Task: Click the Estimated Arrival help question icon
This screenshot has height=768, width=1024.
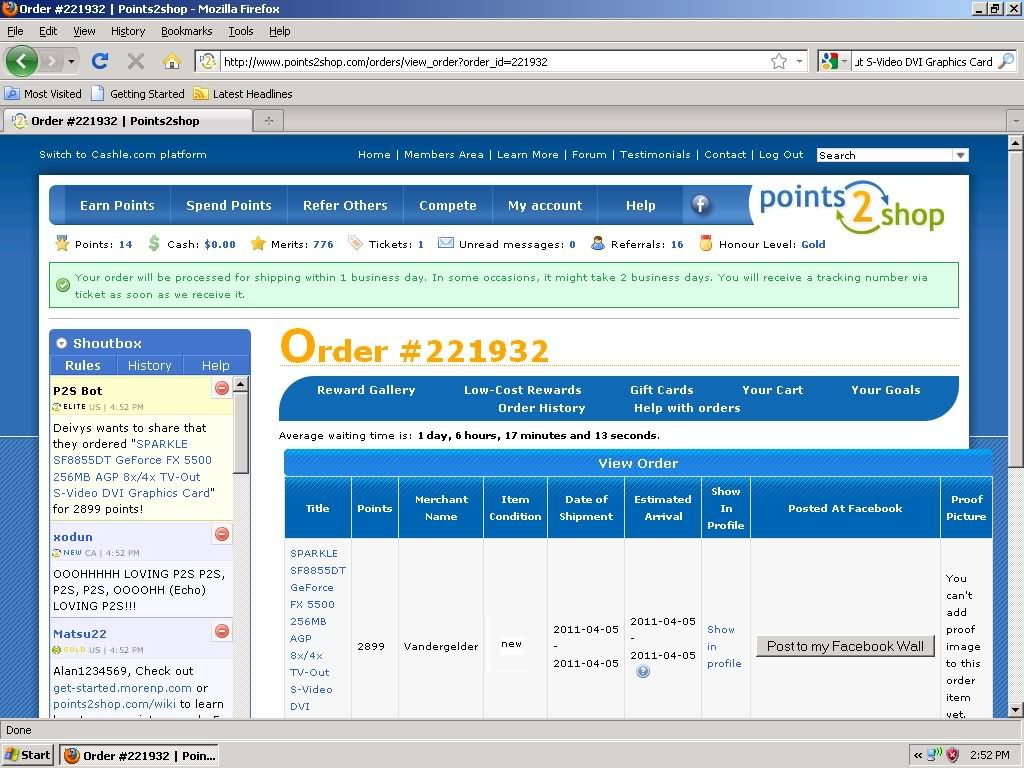Action: (643, 671)
